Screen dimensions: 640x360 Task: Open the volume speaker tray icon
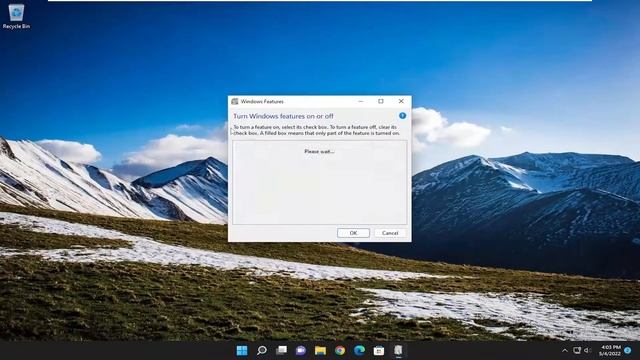tap(587, 350)
